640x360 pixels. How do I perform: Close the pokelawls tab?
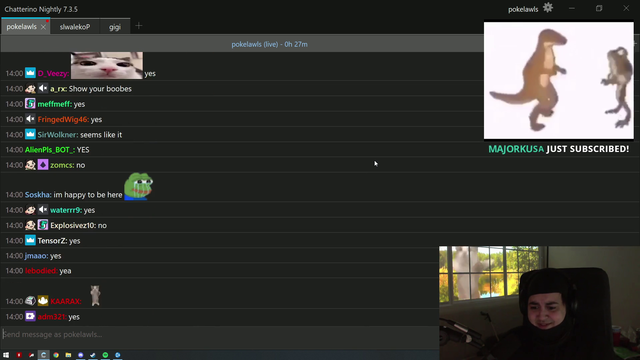(43, 27)
